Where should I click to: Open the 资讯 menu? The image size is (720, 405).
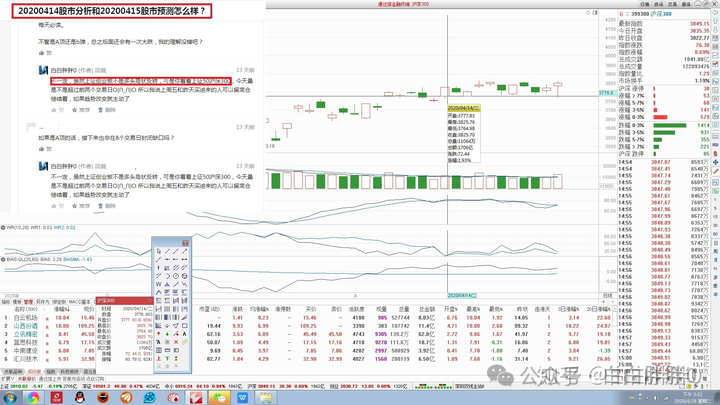(659, 4)
